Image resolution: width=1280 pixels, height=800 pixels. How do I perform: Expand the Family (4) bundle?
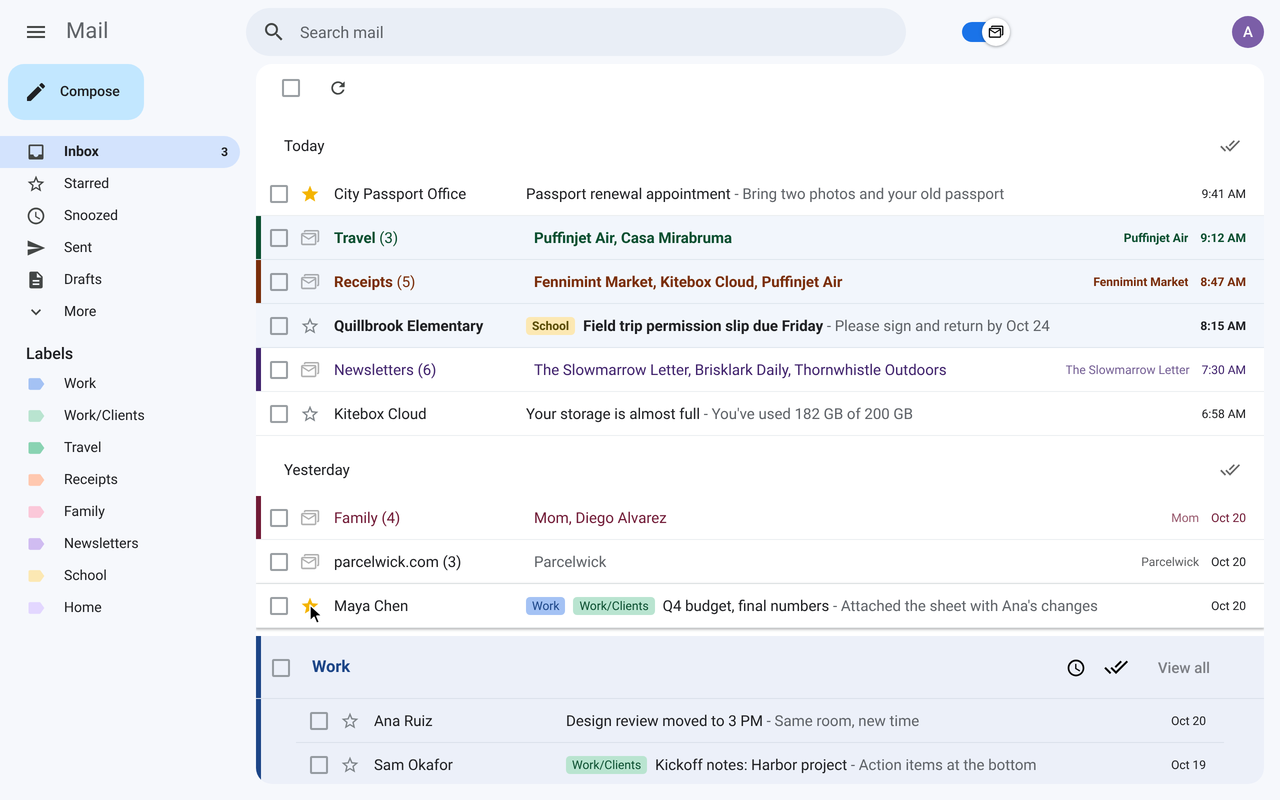(x=760, y=518)
